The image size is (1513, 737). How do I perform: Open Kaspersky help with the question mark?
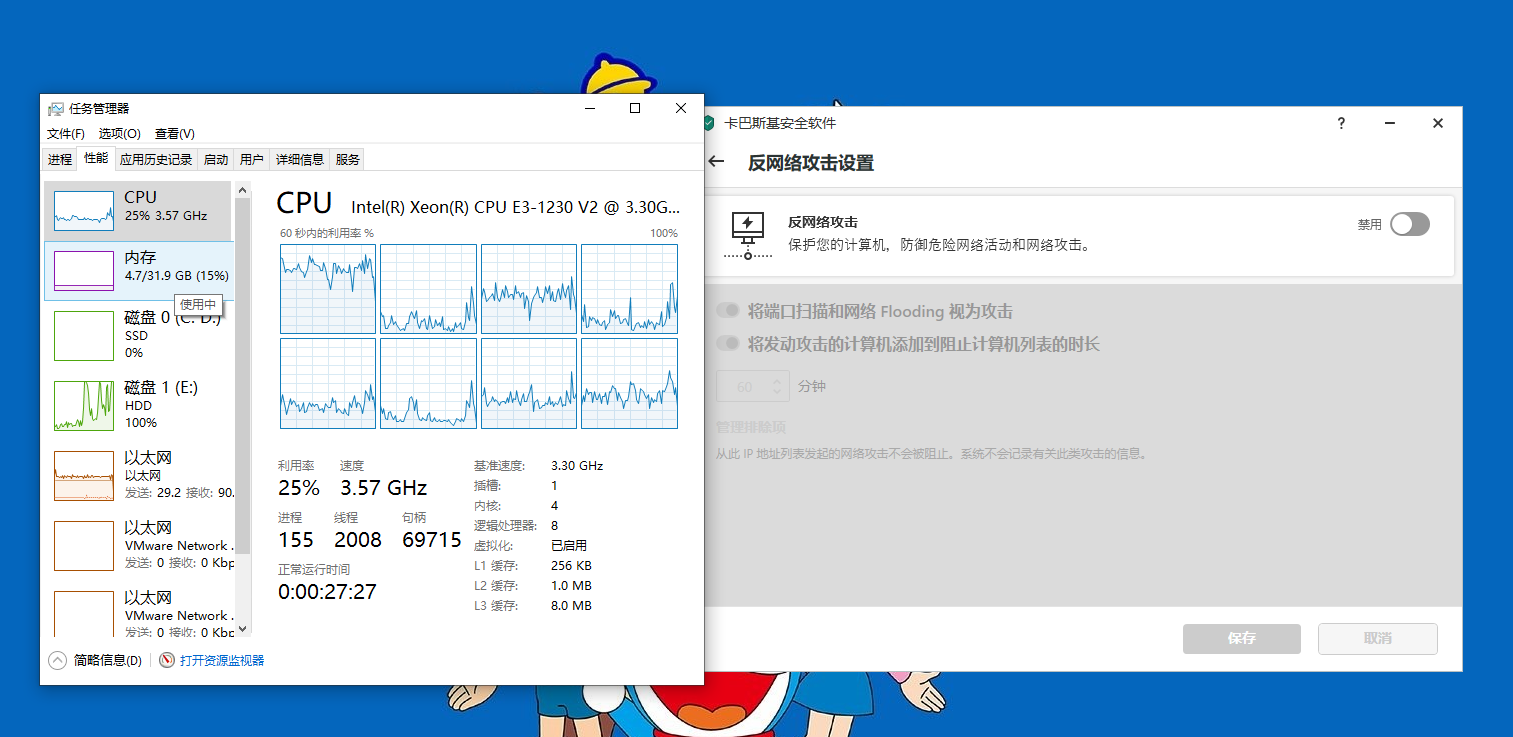click(x=1342, y=123)
